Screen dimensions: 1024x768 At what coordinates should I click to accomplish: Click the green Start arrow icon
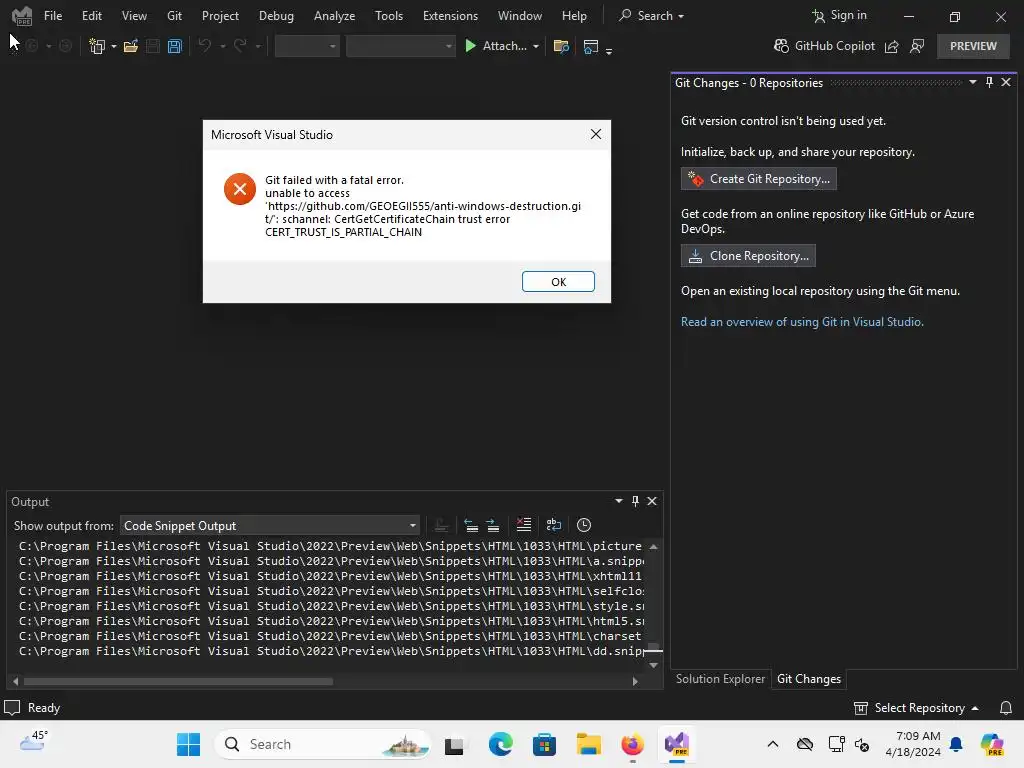(470, 46)
